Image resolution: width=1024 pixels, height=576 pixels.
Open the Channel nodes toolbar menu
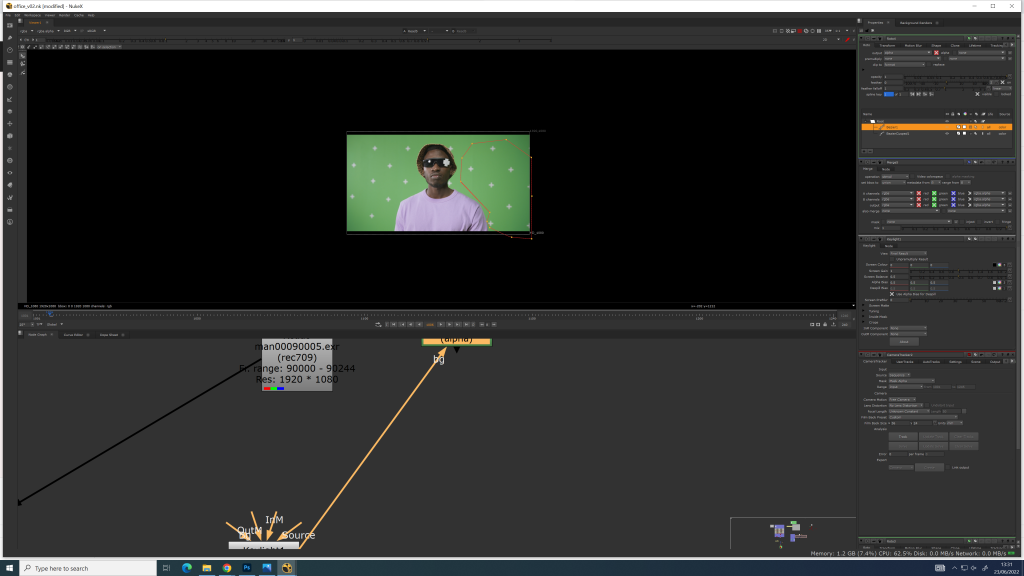[x=10, y=62]
